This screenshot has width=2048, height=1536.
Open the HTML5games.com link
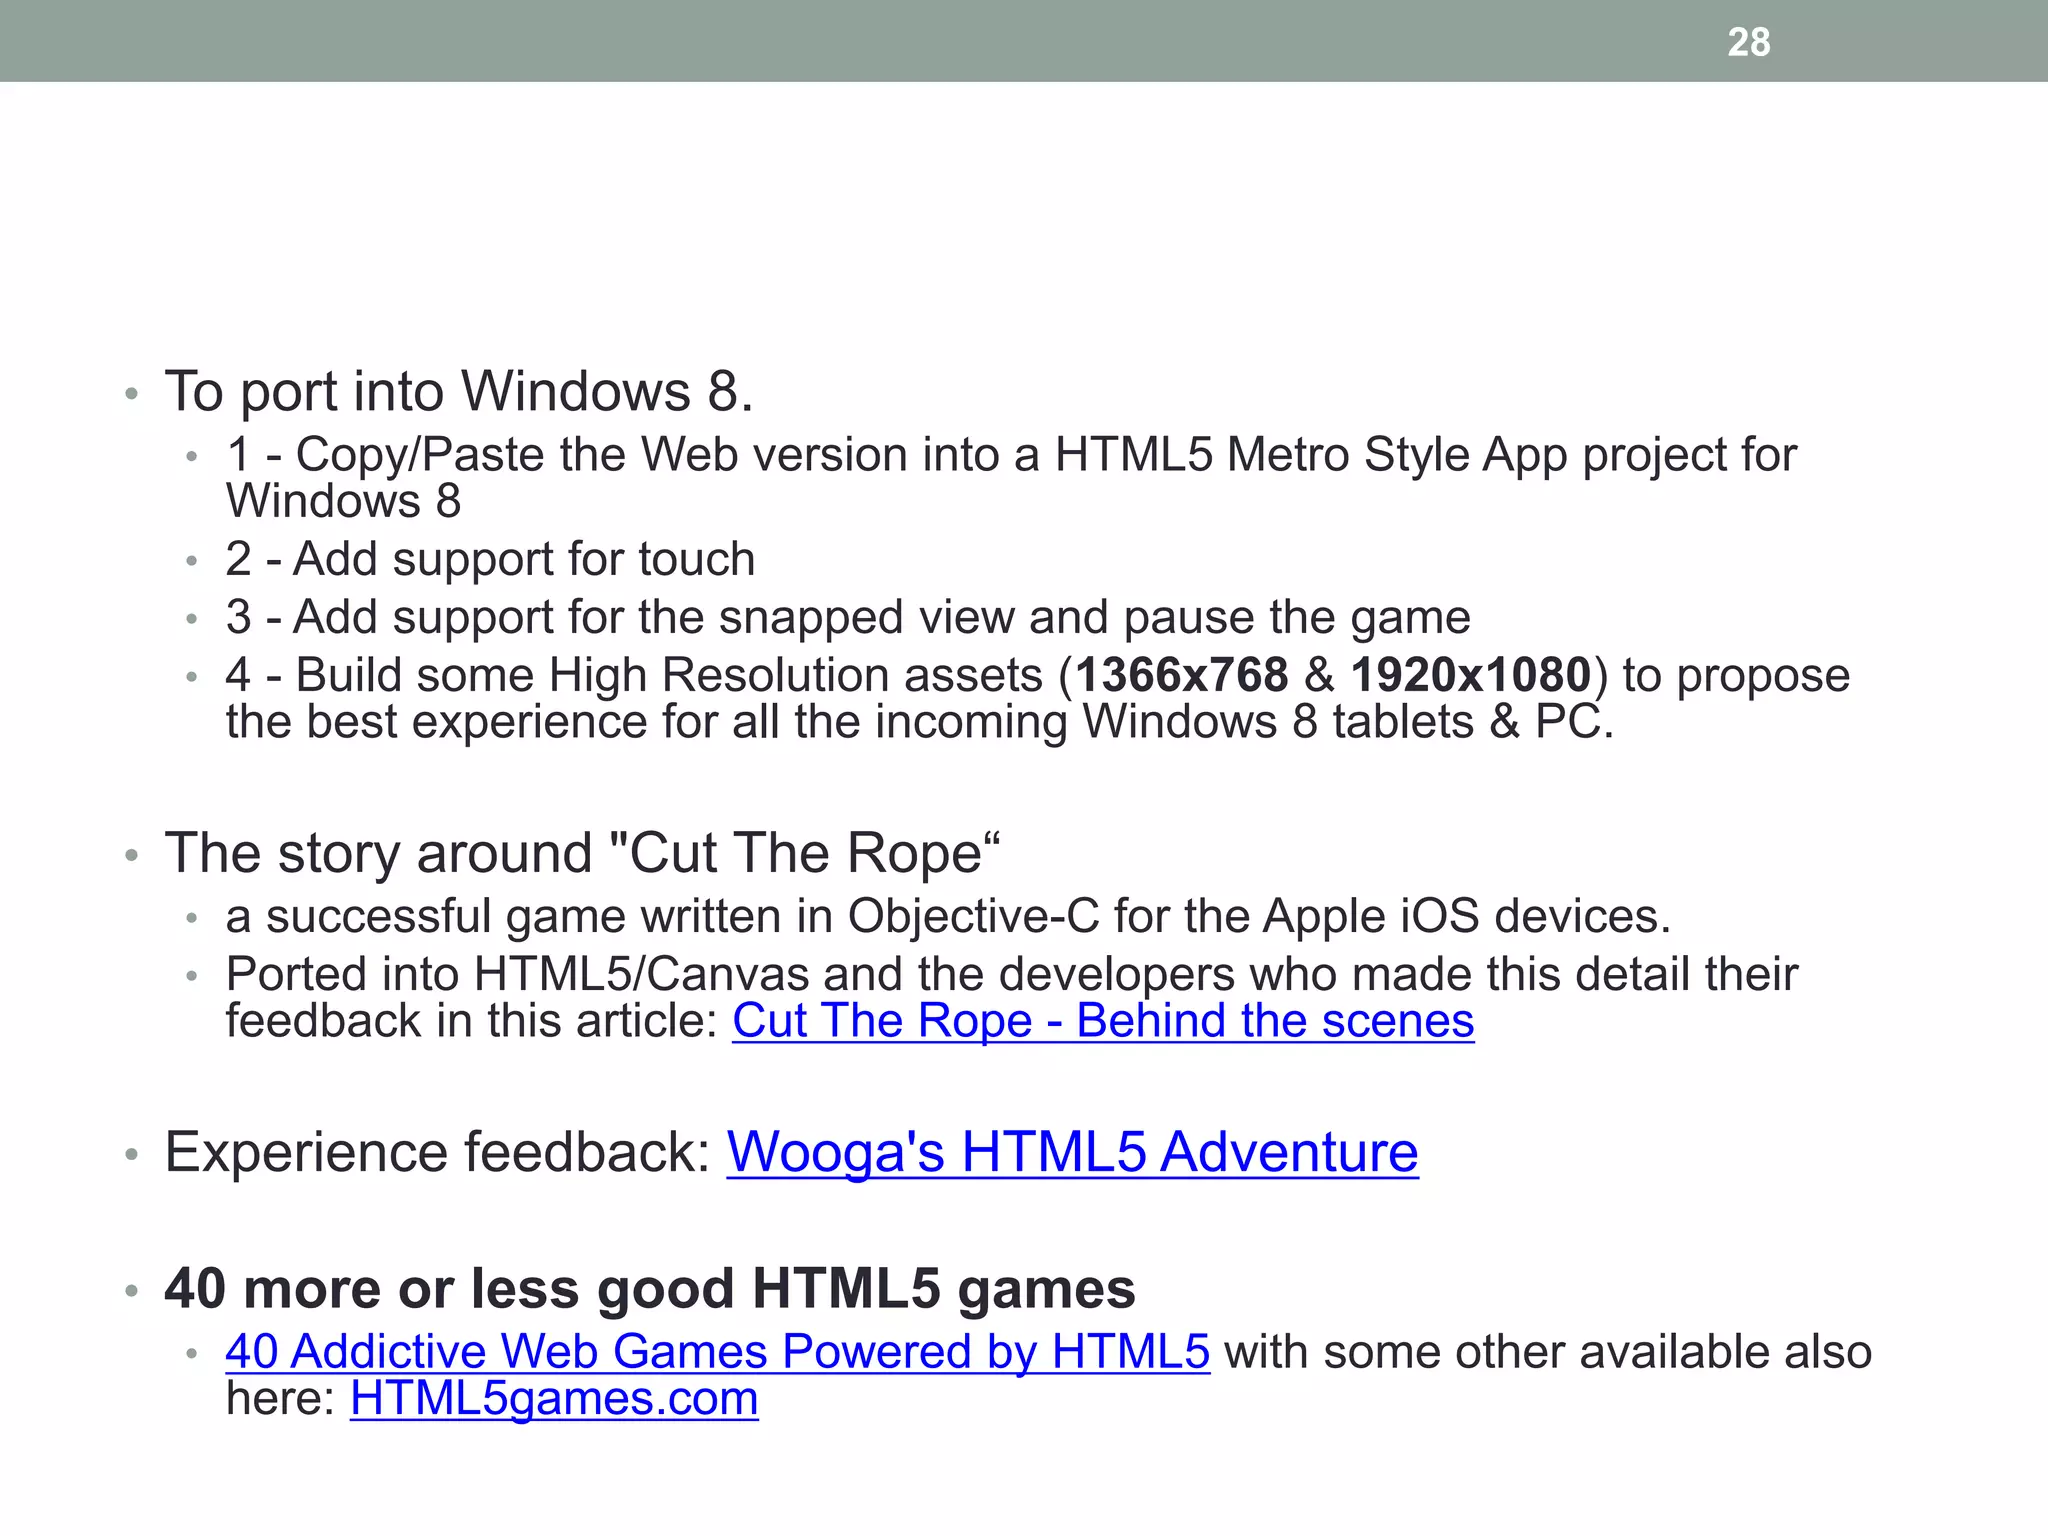(554, 1398)
